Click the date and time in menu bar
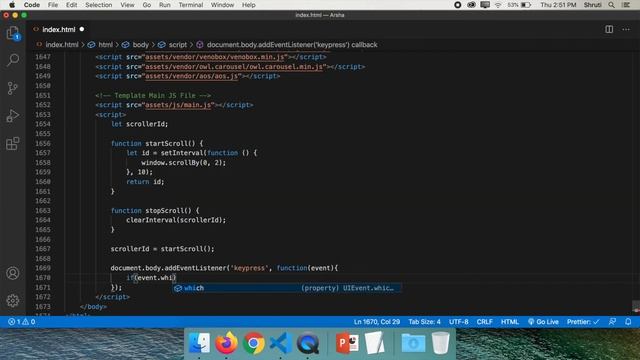 [558, 5]
